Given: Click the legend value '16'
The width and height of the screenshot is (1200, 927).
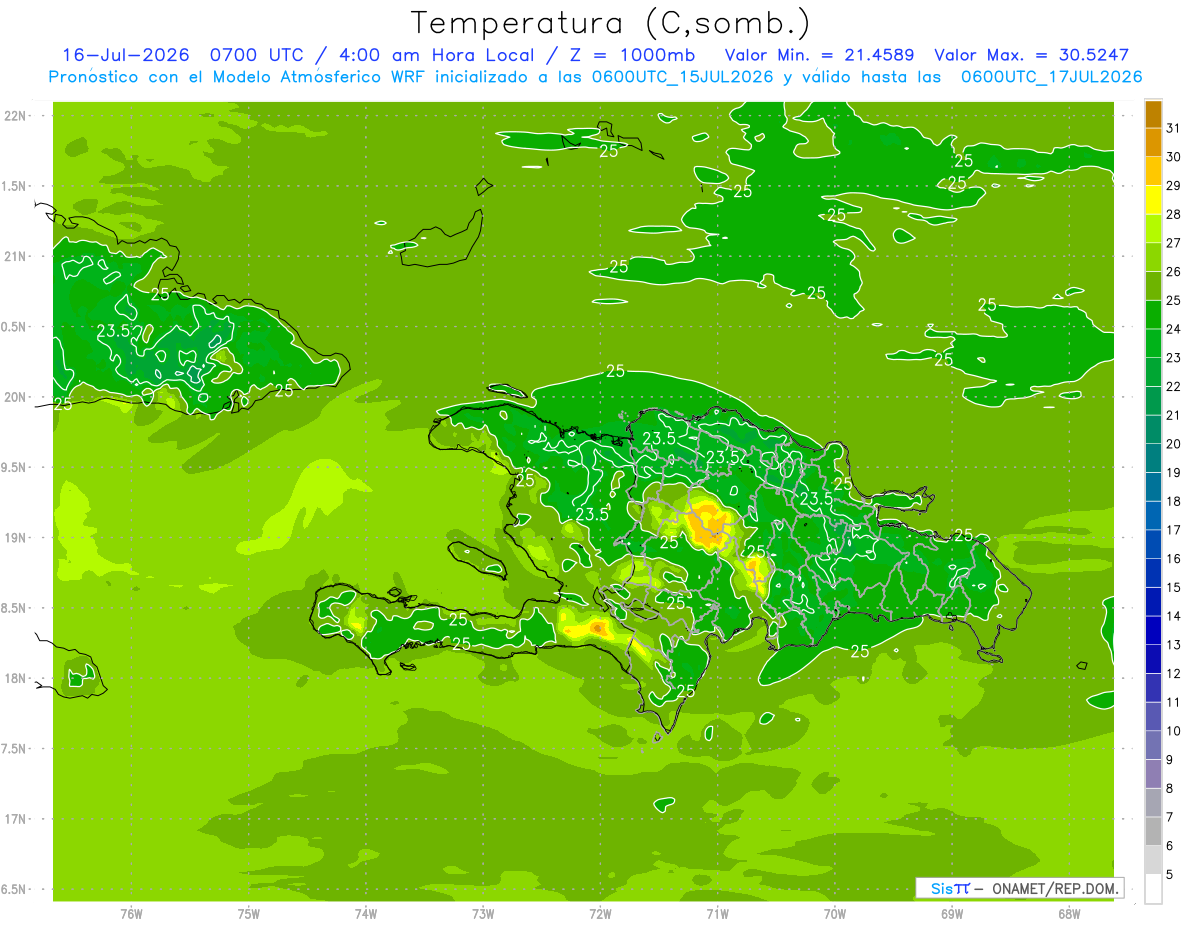Looking at the screenshot, I should pyautogui.click(x=1173, y=559).
